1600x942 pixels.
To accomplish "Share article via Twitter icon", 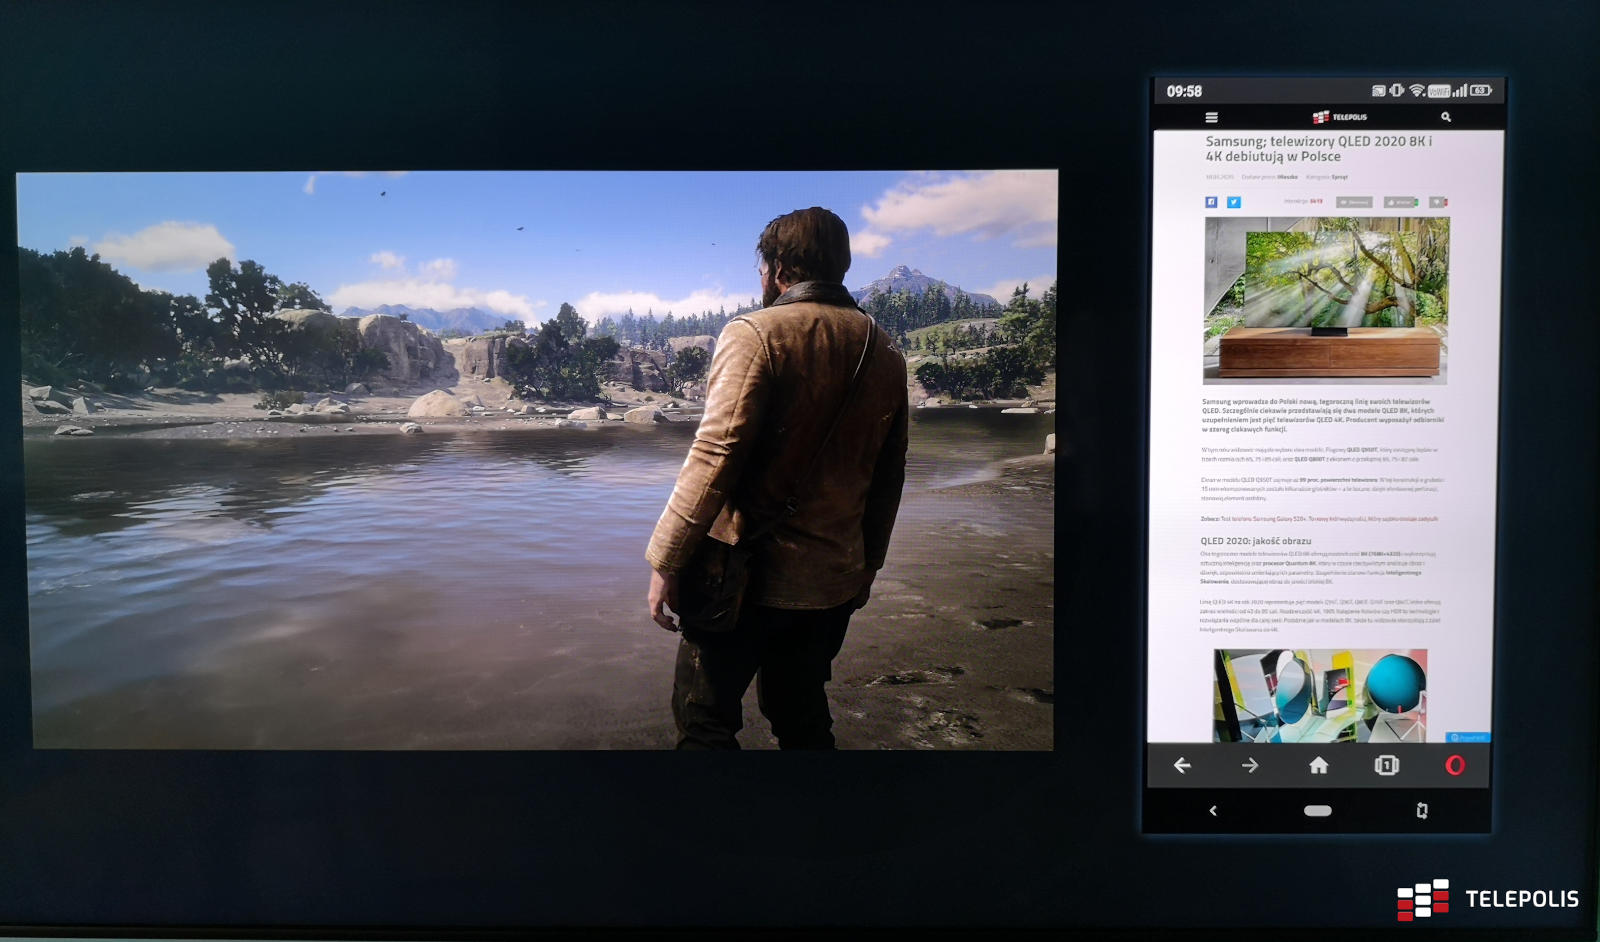I will (x=1234, y=202).
